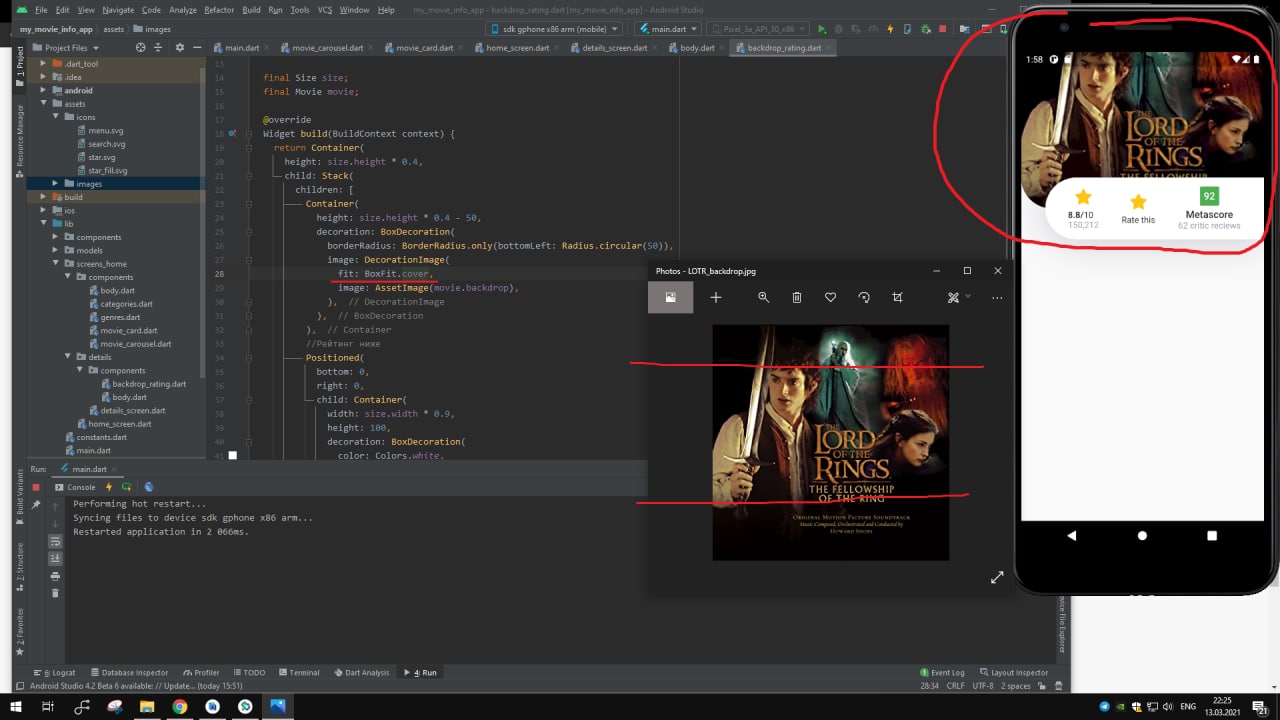1280x720 pixels.
Task: Open Windows Start menu
Action: pyautogui.click(x=14, y=707)
